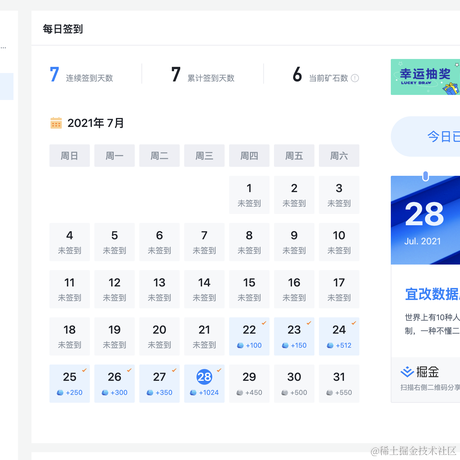This screenshot has width=460, height=460.
Task: Click the checkmark on July 22 cell
Action: [264, 323]
